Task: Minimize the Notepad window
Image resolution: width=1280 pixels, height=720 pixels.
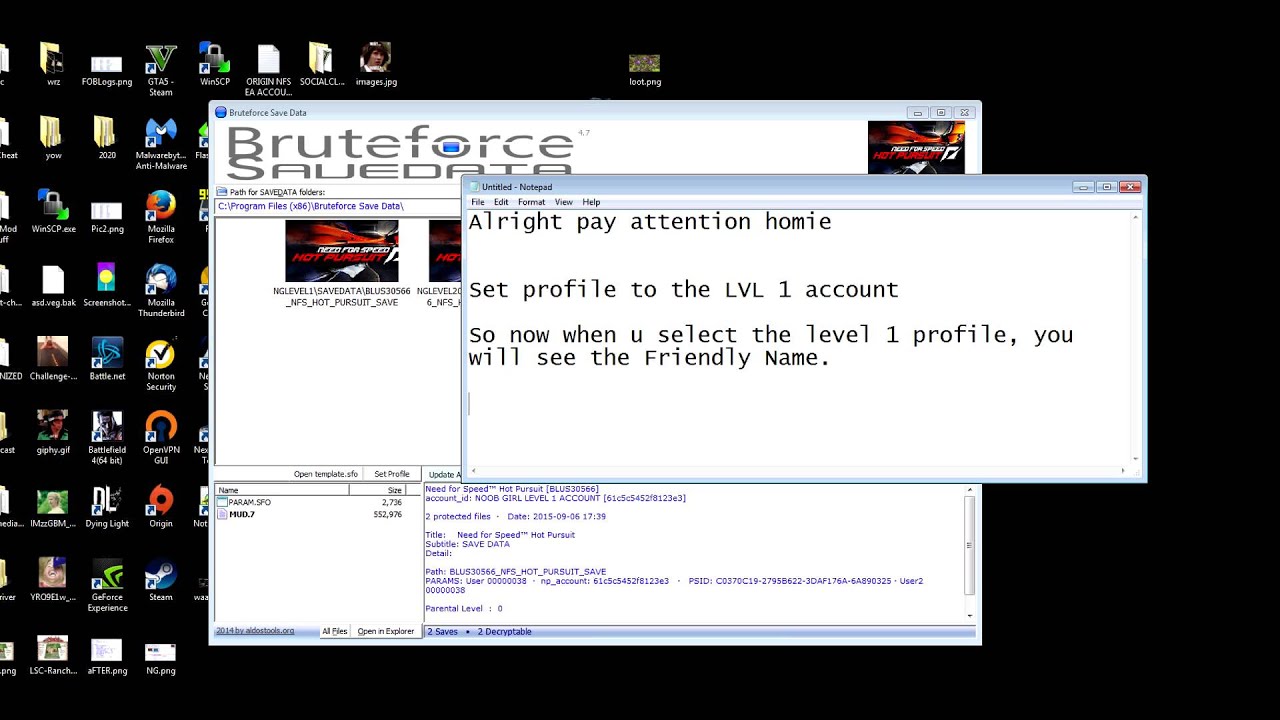Action: pos(1083,187)
